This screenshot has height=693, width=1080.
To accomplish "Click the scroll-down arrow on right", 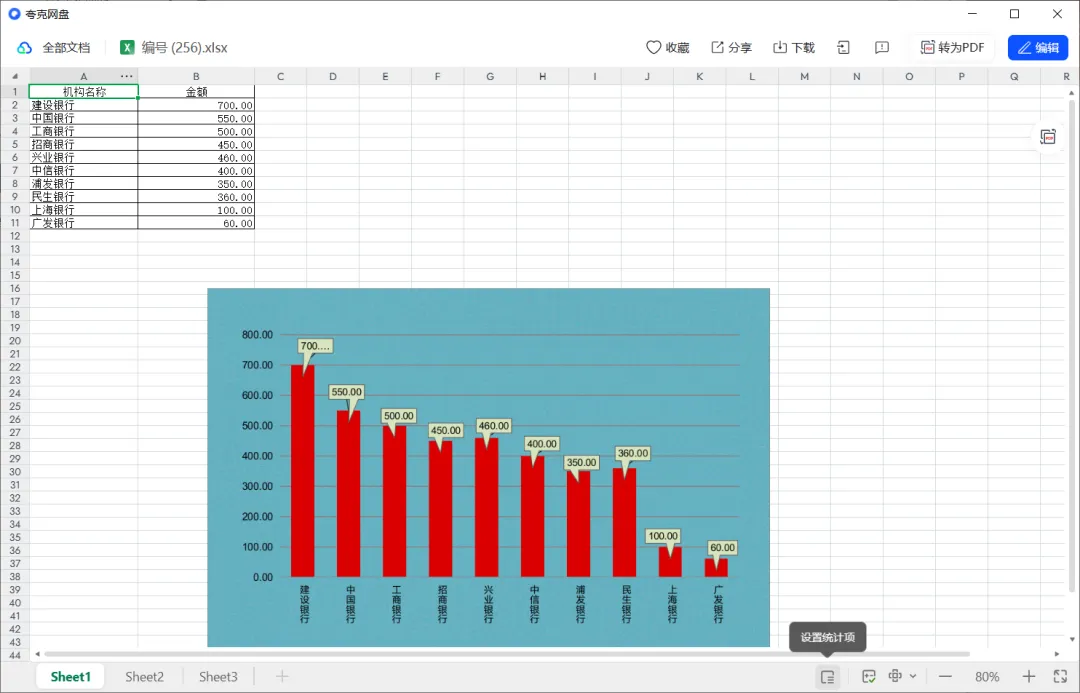I will [x=1072, y=639].
